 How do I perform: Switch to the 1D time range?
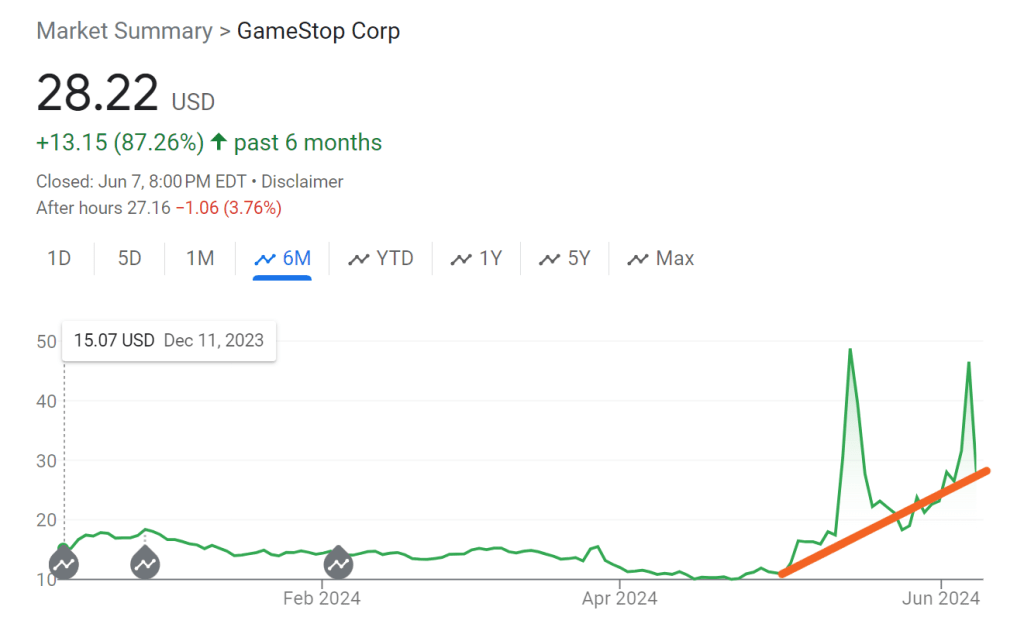click(x=59, y=259)
